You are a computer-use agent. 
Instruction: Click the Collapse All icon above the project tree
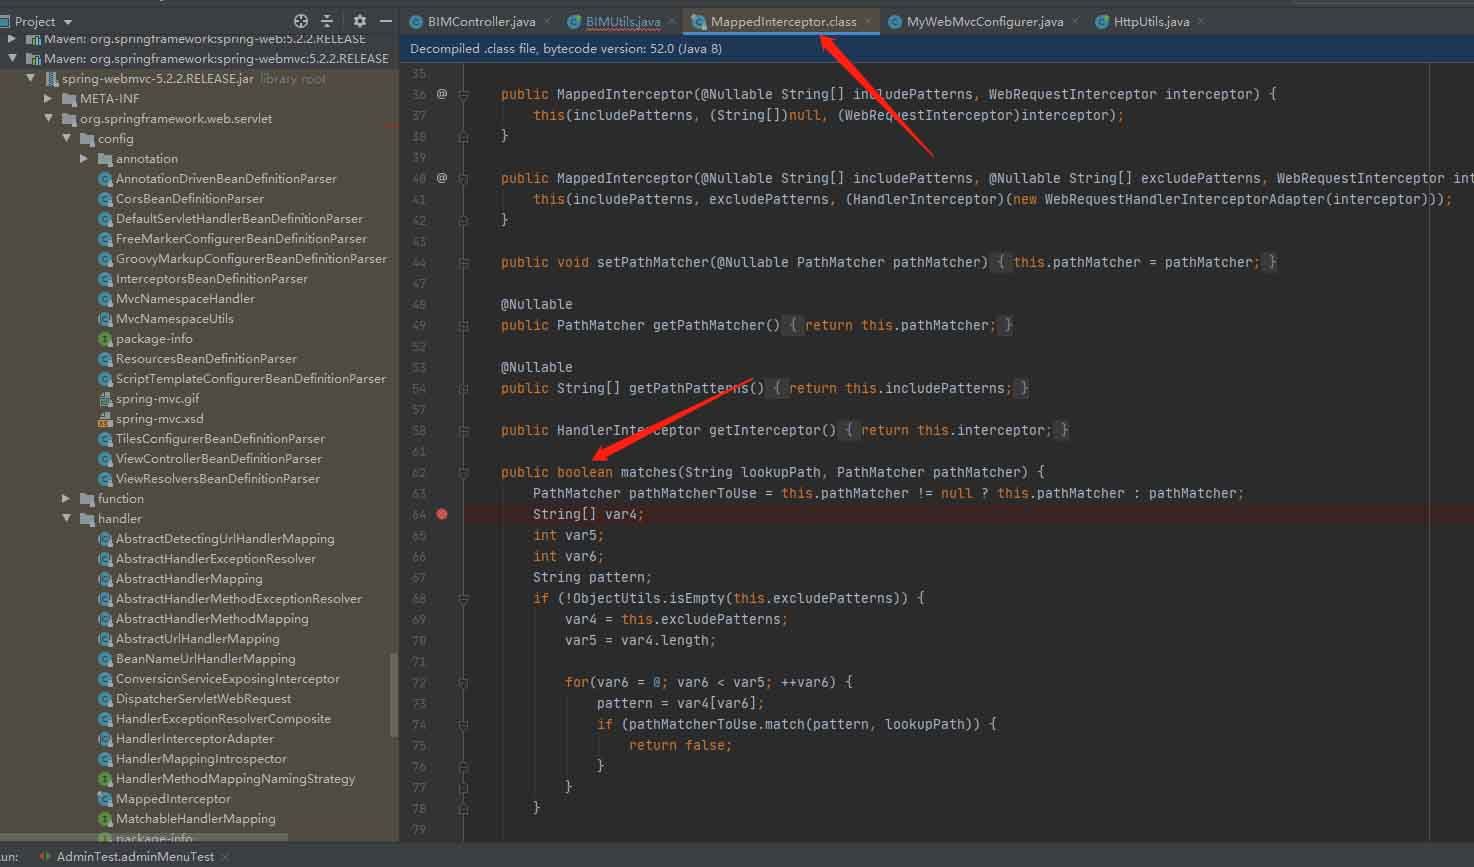[x=327, y=20]
